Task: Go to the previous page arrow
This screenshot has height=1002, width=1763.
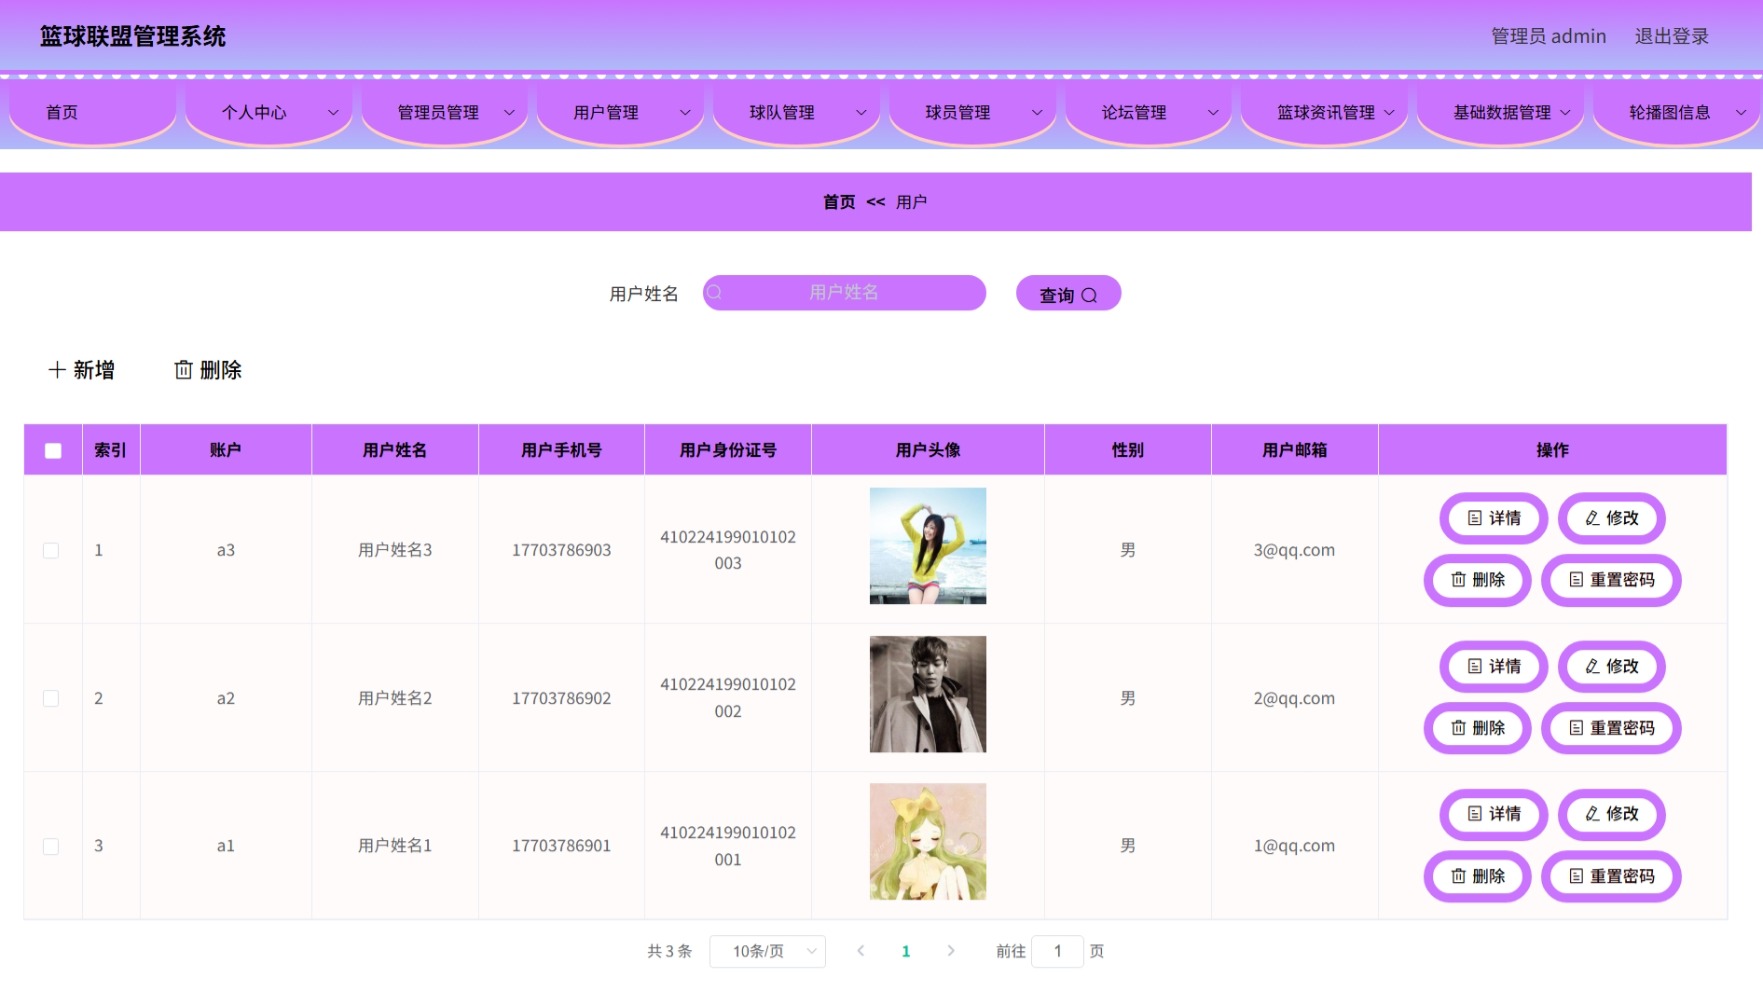Action: [860, 951]
